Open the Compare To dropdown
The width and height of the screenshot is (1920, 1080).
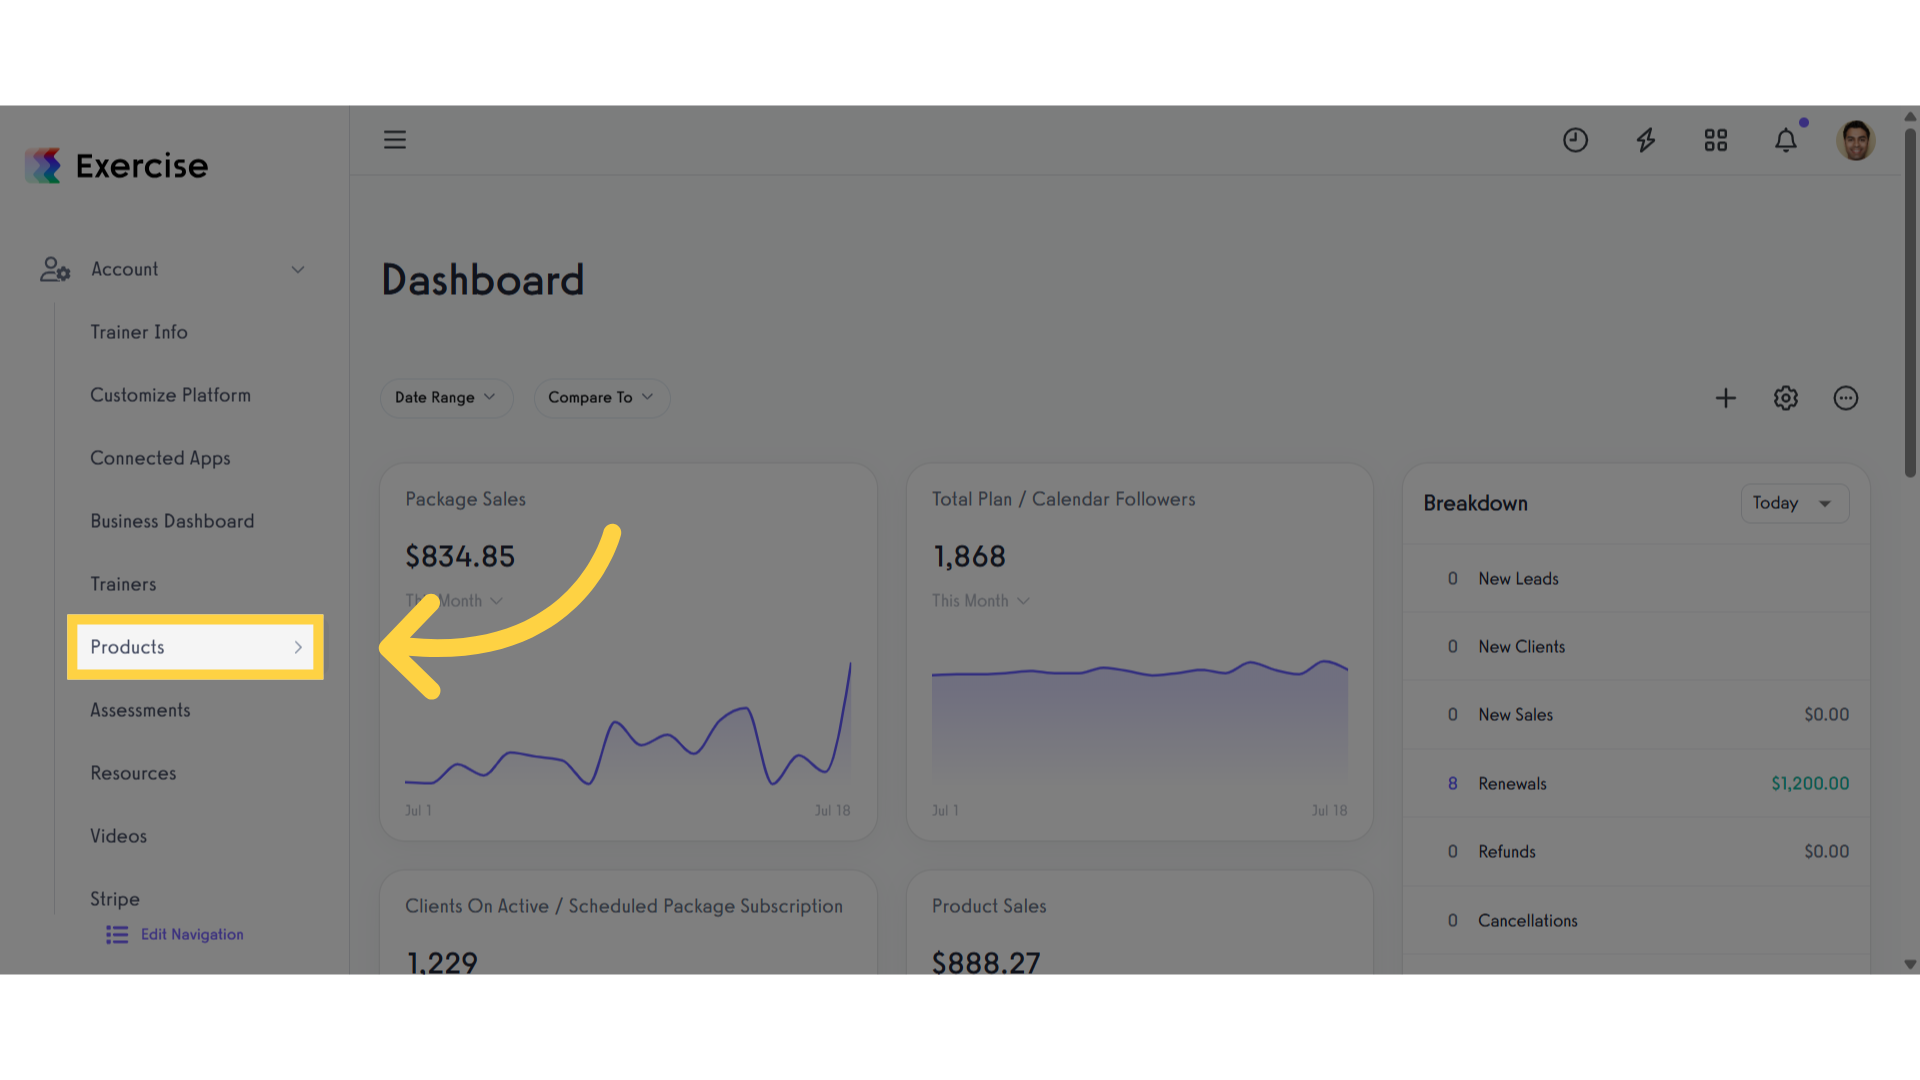pyautogui.click(x=601, y=397)
